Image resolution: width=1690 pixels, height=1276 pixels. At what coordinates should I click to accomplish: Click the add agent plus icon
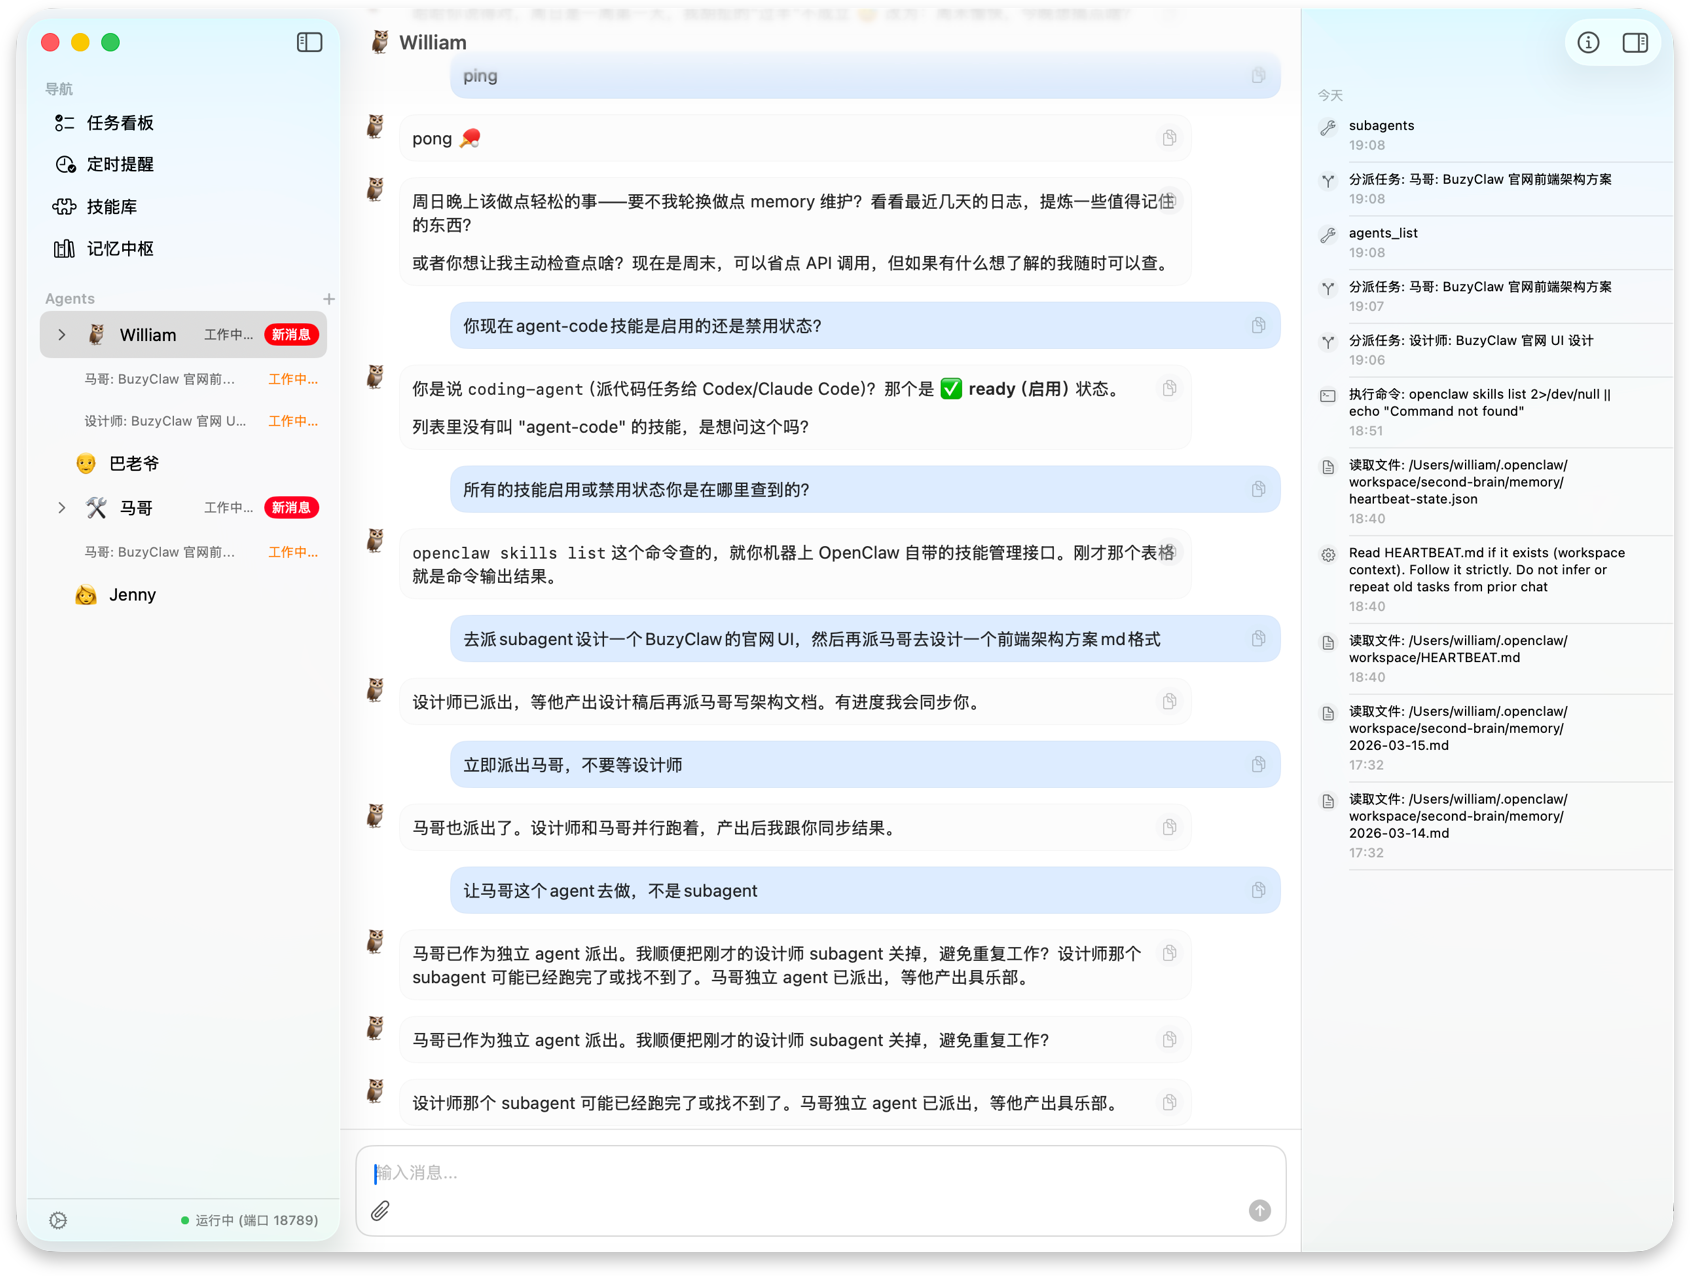(x=329, y=299)
